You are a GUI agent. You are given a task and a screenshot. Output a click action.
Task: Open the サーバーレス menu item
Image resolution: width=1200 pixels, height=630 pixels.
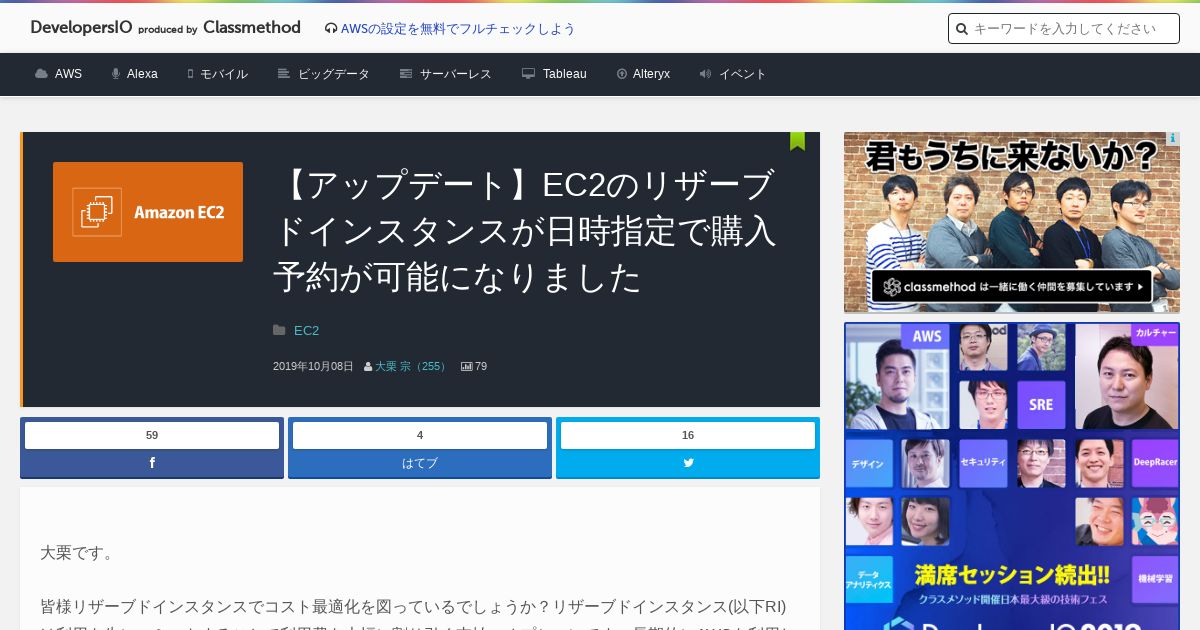(456, 74)
